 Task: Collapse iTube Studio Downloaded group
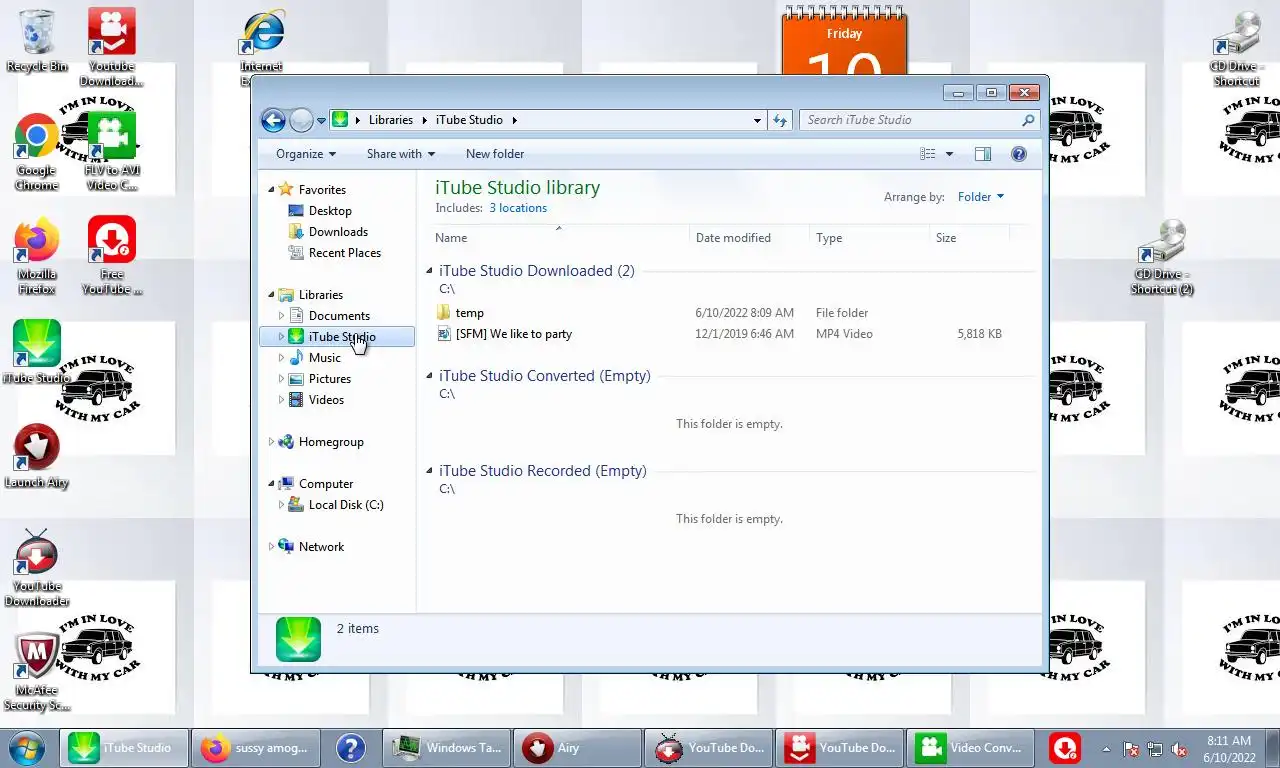coord(430,271)
